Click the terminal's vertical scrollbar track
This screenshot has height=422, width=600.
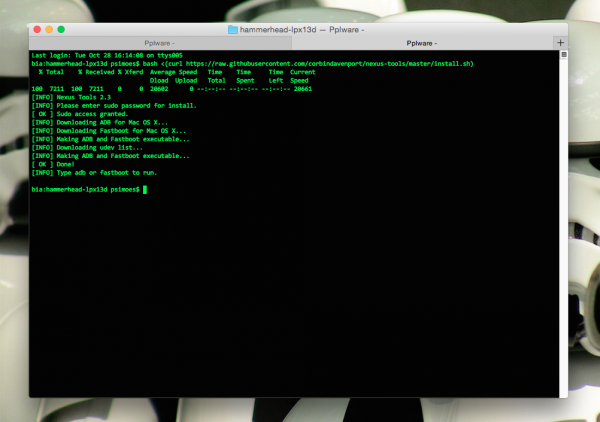[x=564, y=226]
